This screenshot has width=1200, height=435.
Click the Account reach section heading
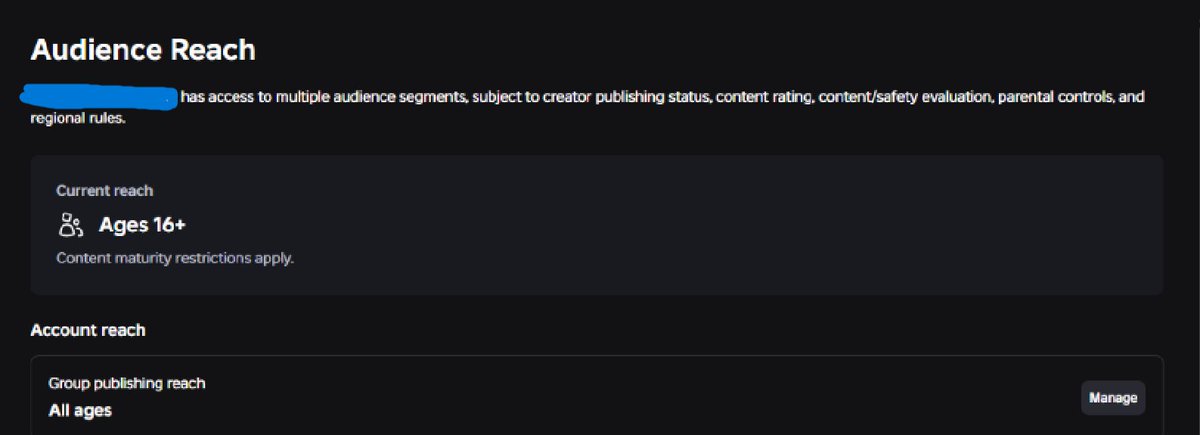point(88,330)
